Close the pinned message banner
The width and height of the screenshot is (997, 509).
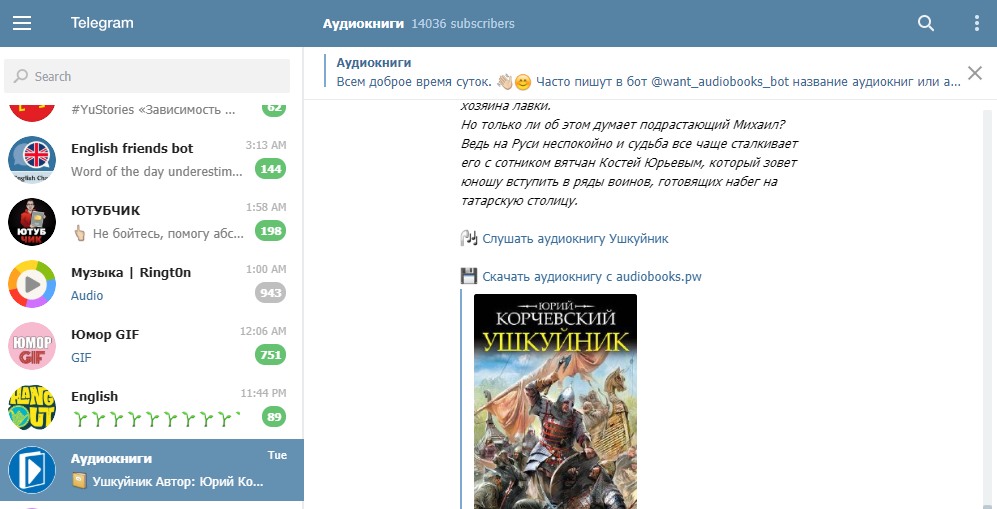(x=975, y=72)
